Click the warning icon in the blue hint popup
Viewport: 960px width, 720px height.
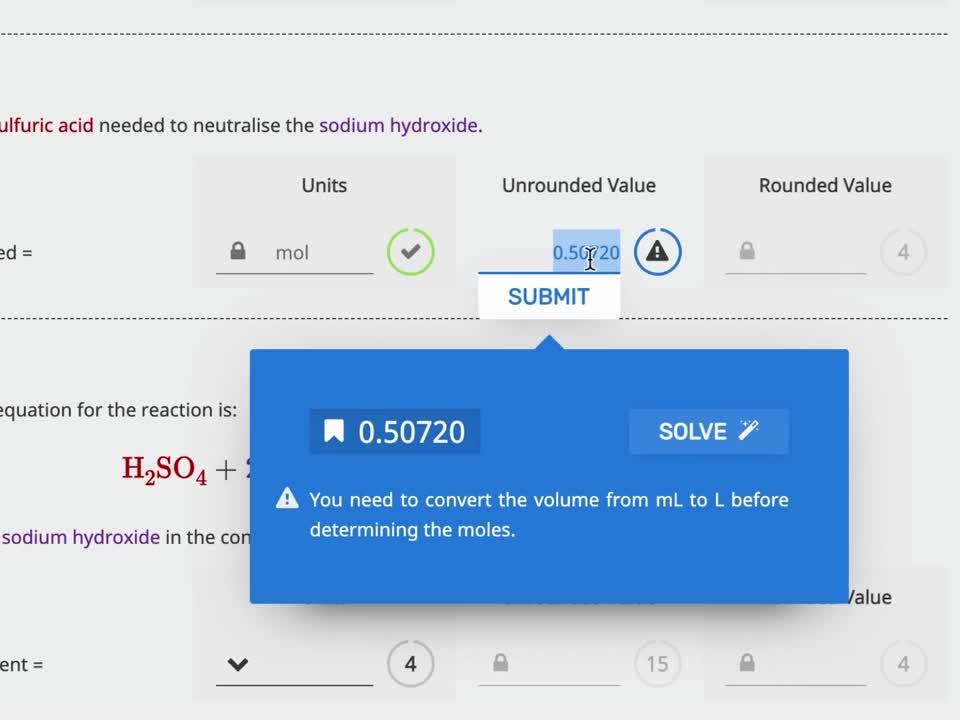[x=287, y=498]
